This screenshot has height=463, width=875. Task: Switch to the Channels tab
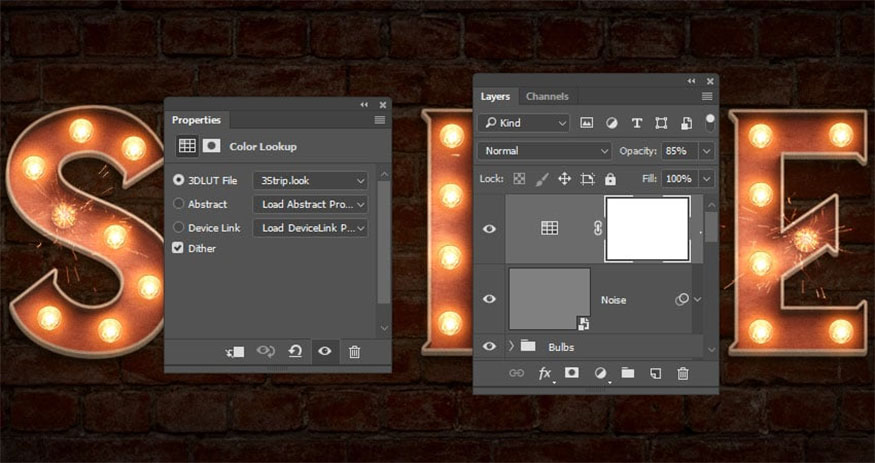tap(547, 97)
